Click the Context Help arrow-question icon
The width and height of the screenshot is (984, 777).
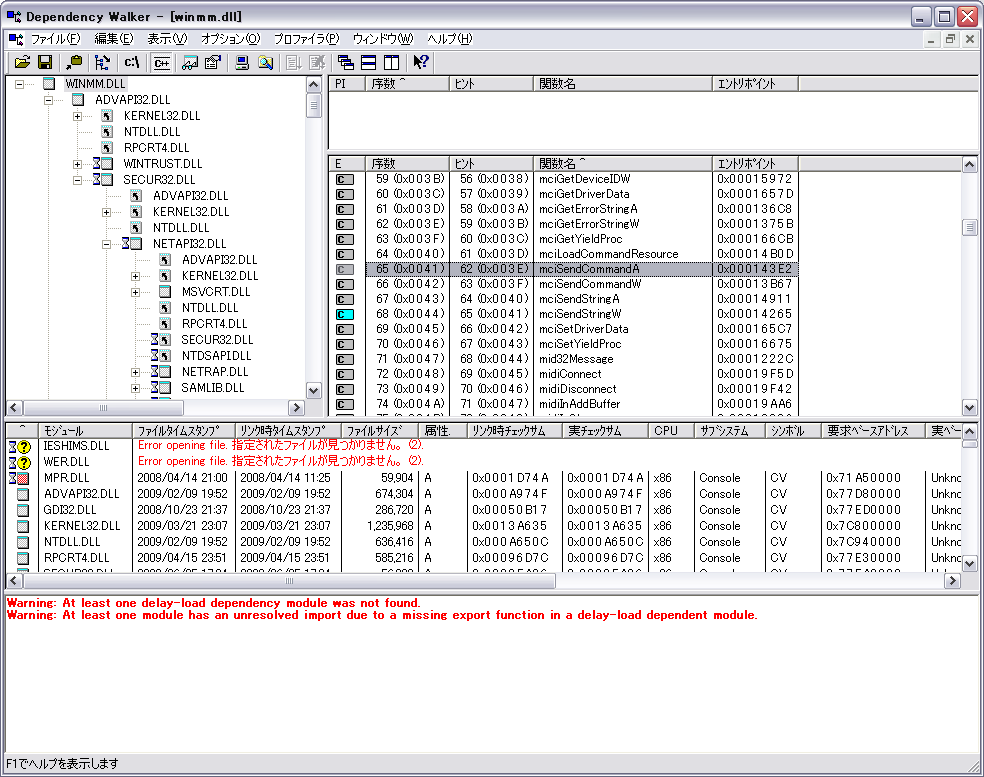pos(420,62)
